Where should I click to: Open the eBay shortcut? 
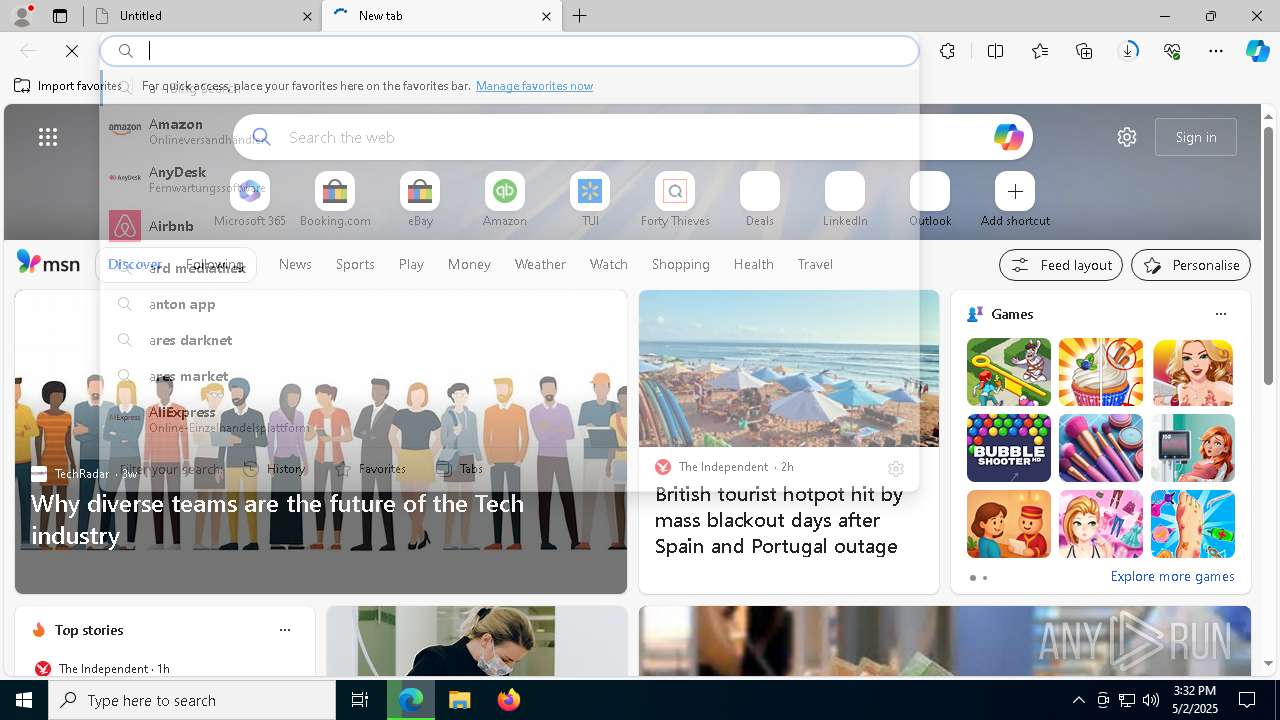pyautogui.click(x=420, y=200)
